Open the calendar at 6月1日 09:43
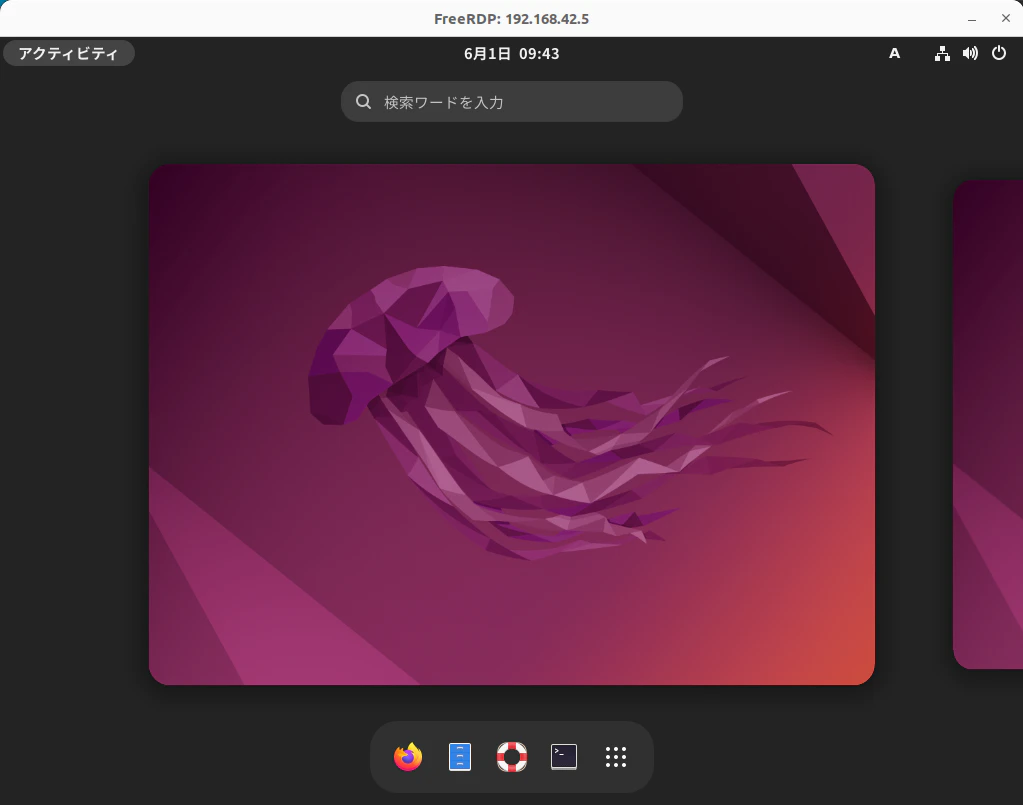 512,53
